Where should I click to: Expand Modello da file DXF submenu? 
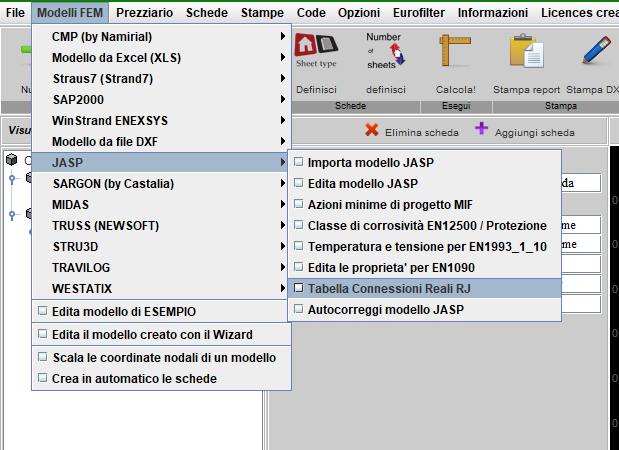point(161,141)
